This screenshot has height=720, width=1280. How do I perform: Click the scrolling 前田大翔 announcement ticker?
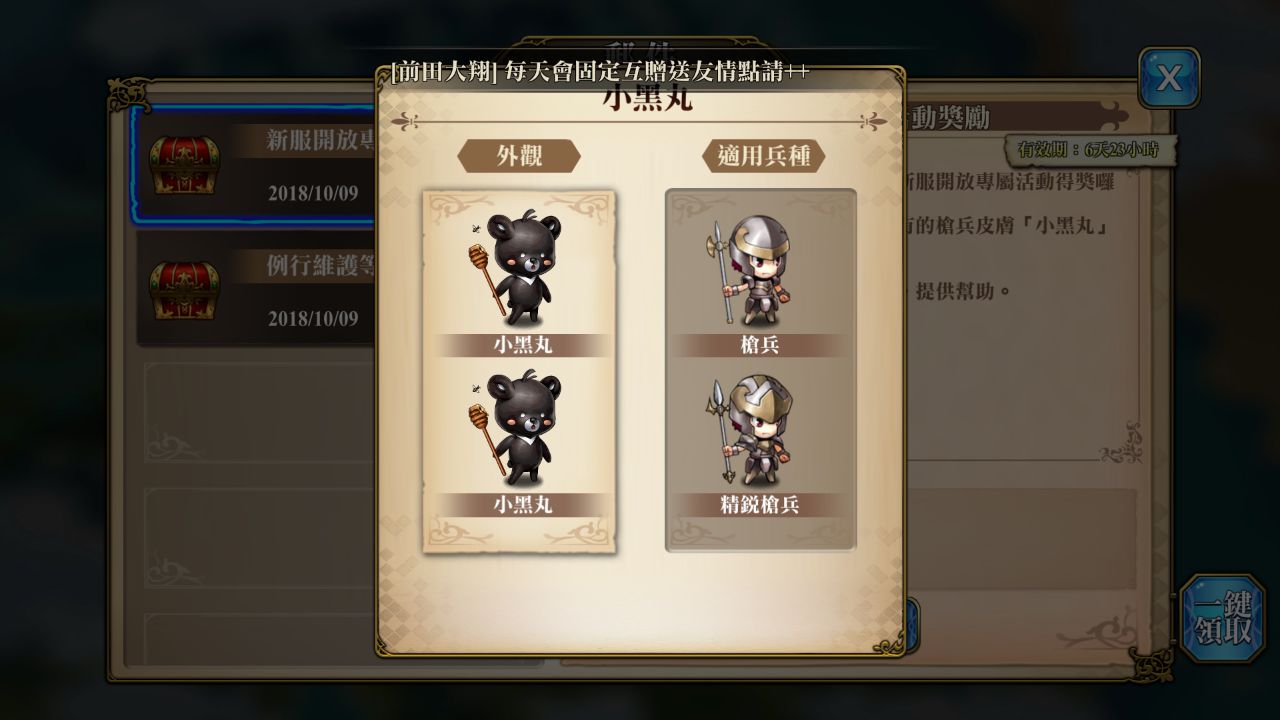click(600, 72)
